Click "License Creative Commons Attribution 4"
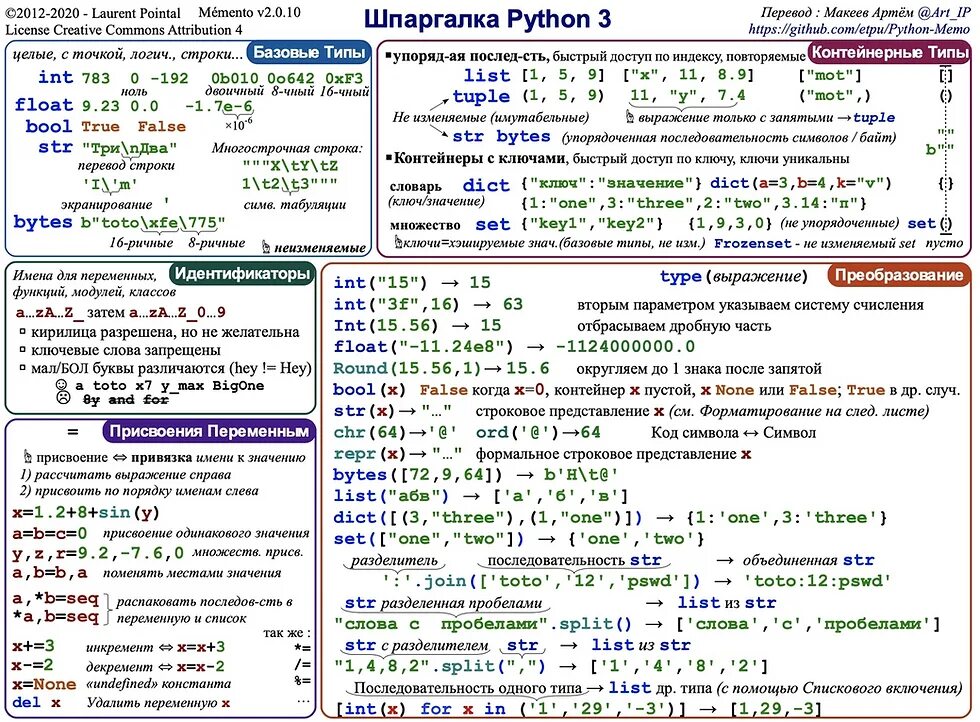This screenshot has width=980, height=722. (124, 30)
